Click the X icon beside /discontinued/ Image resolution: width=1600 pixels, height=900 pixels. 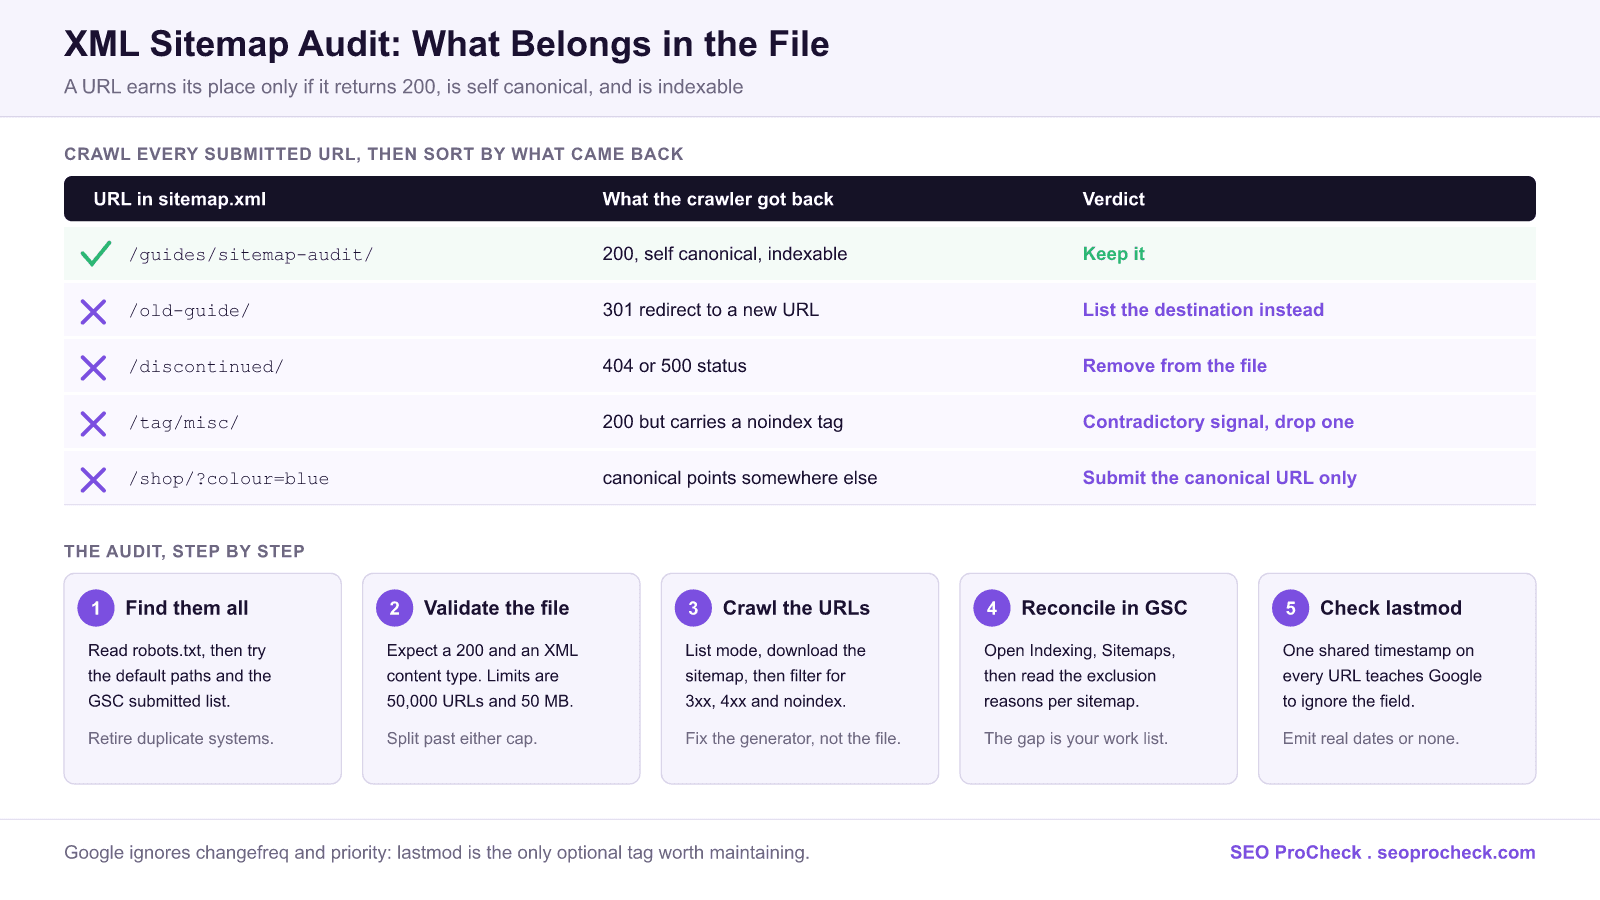(93, 367)
